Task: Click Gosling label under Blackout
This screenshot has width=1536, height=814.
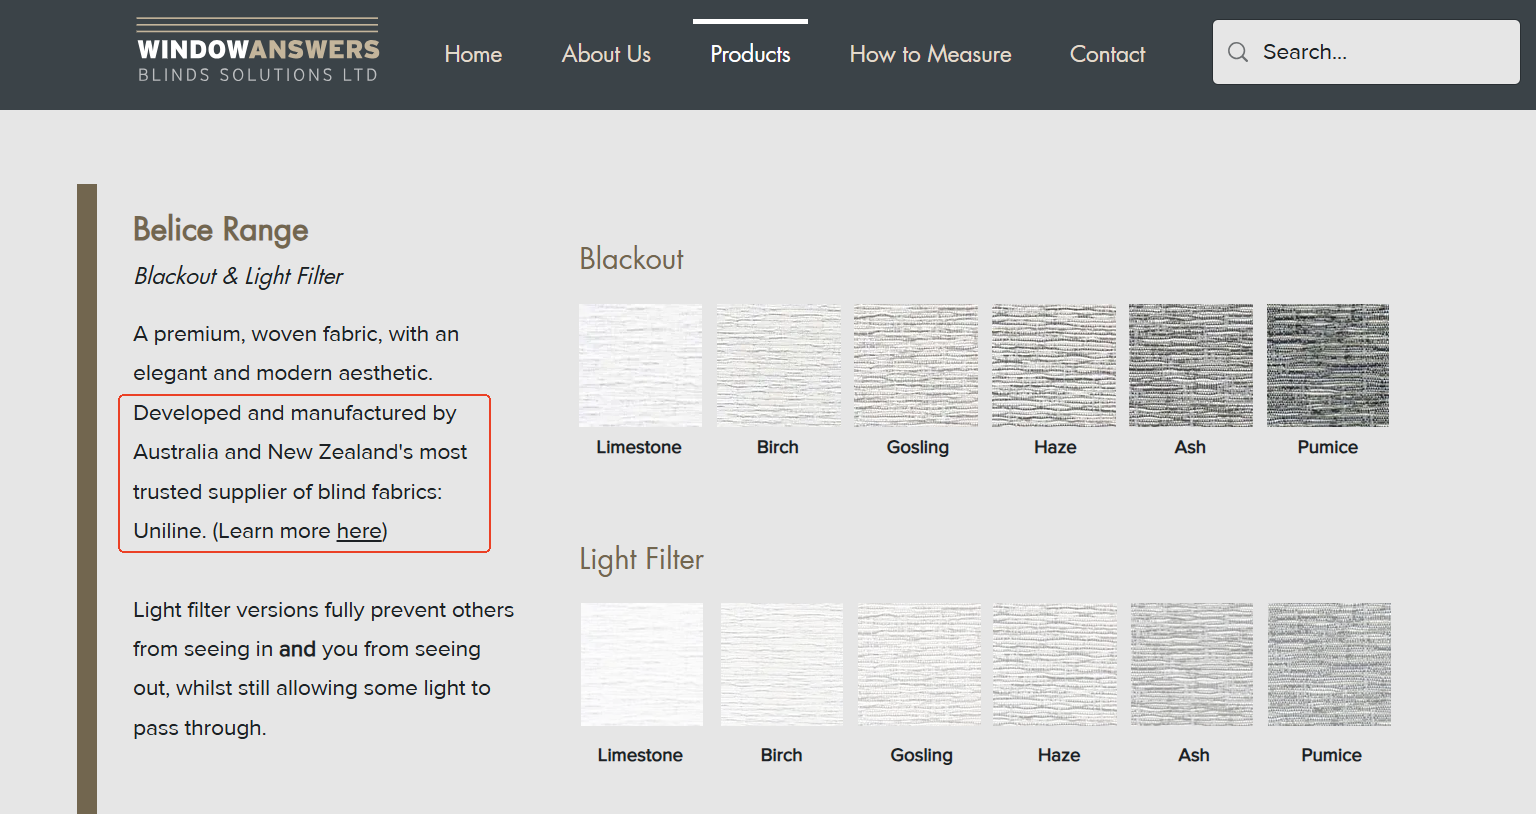Action: tap(918, 447)
